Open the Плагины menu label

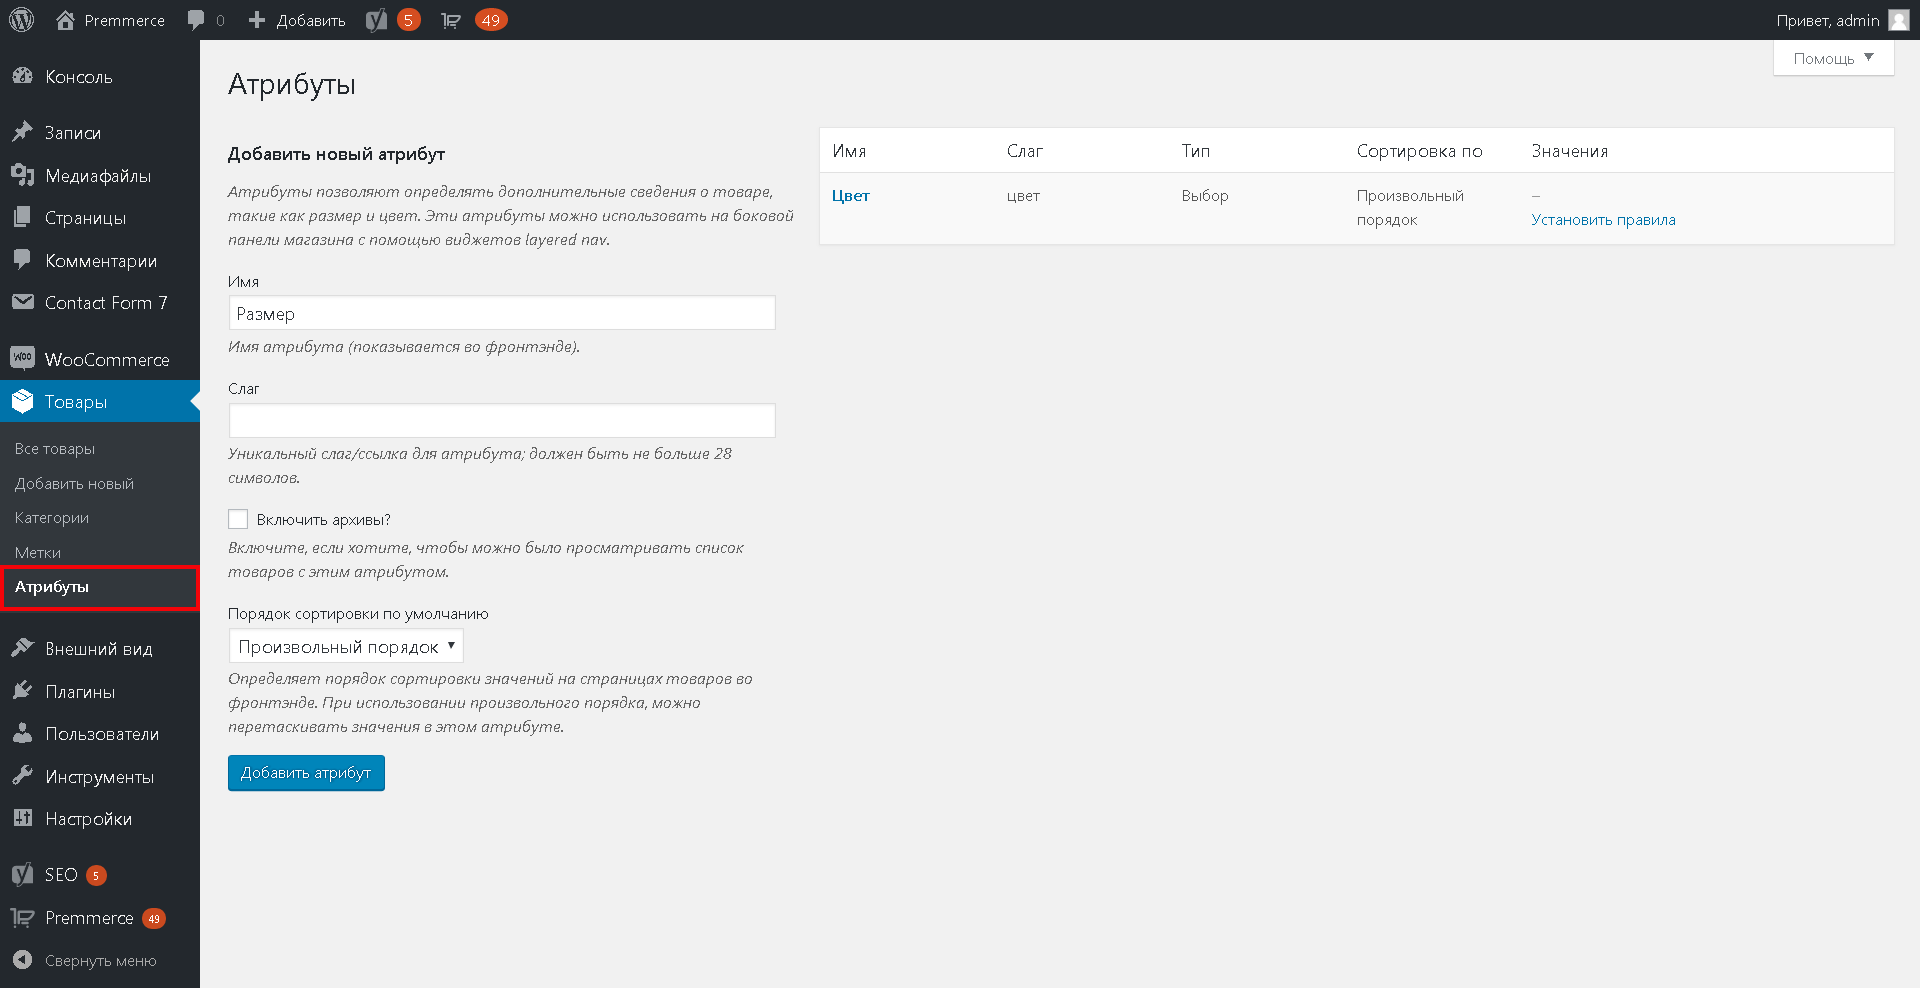[x=80, y=692]
